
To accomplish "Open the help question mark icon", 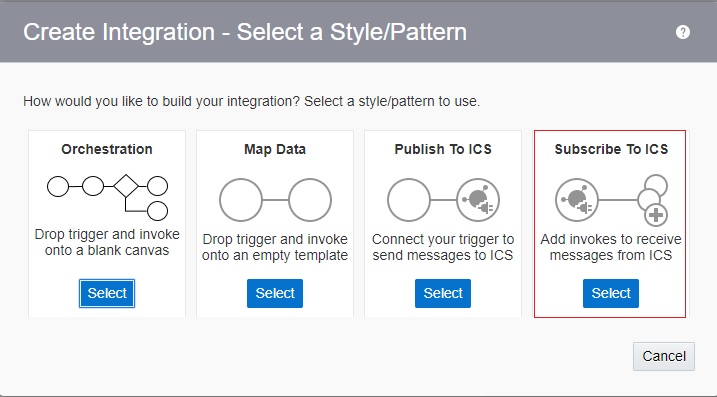I will [x=682, y=32].
